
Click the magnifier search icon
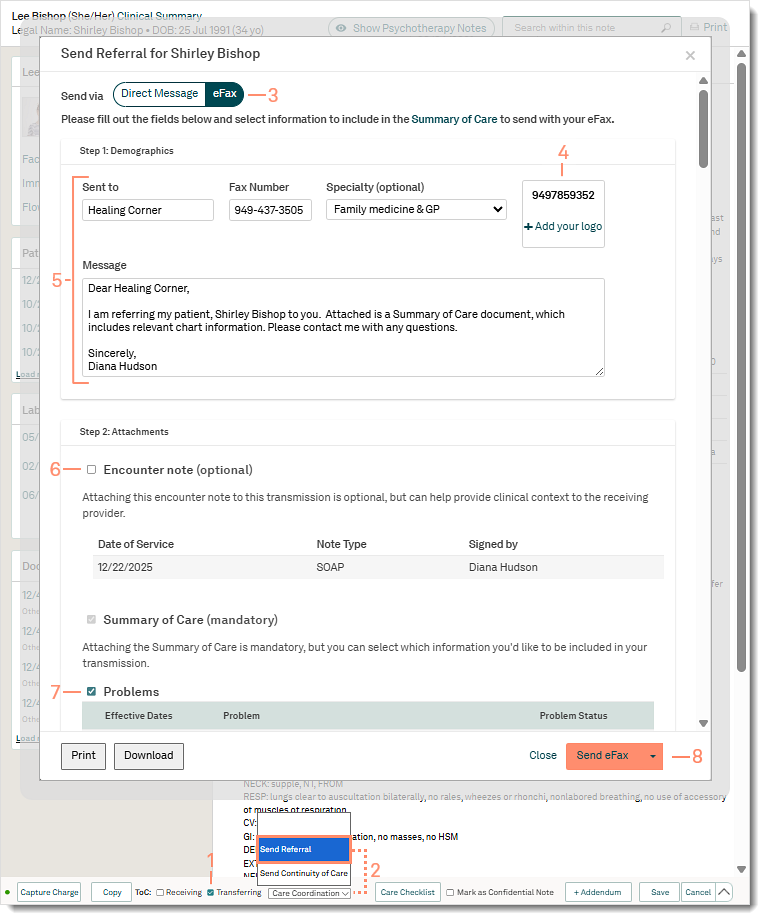pyautogui.click(x=666, y=28)
